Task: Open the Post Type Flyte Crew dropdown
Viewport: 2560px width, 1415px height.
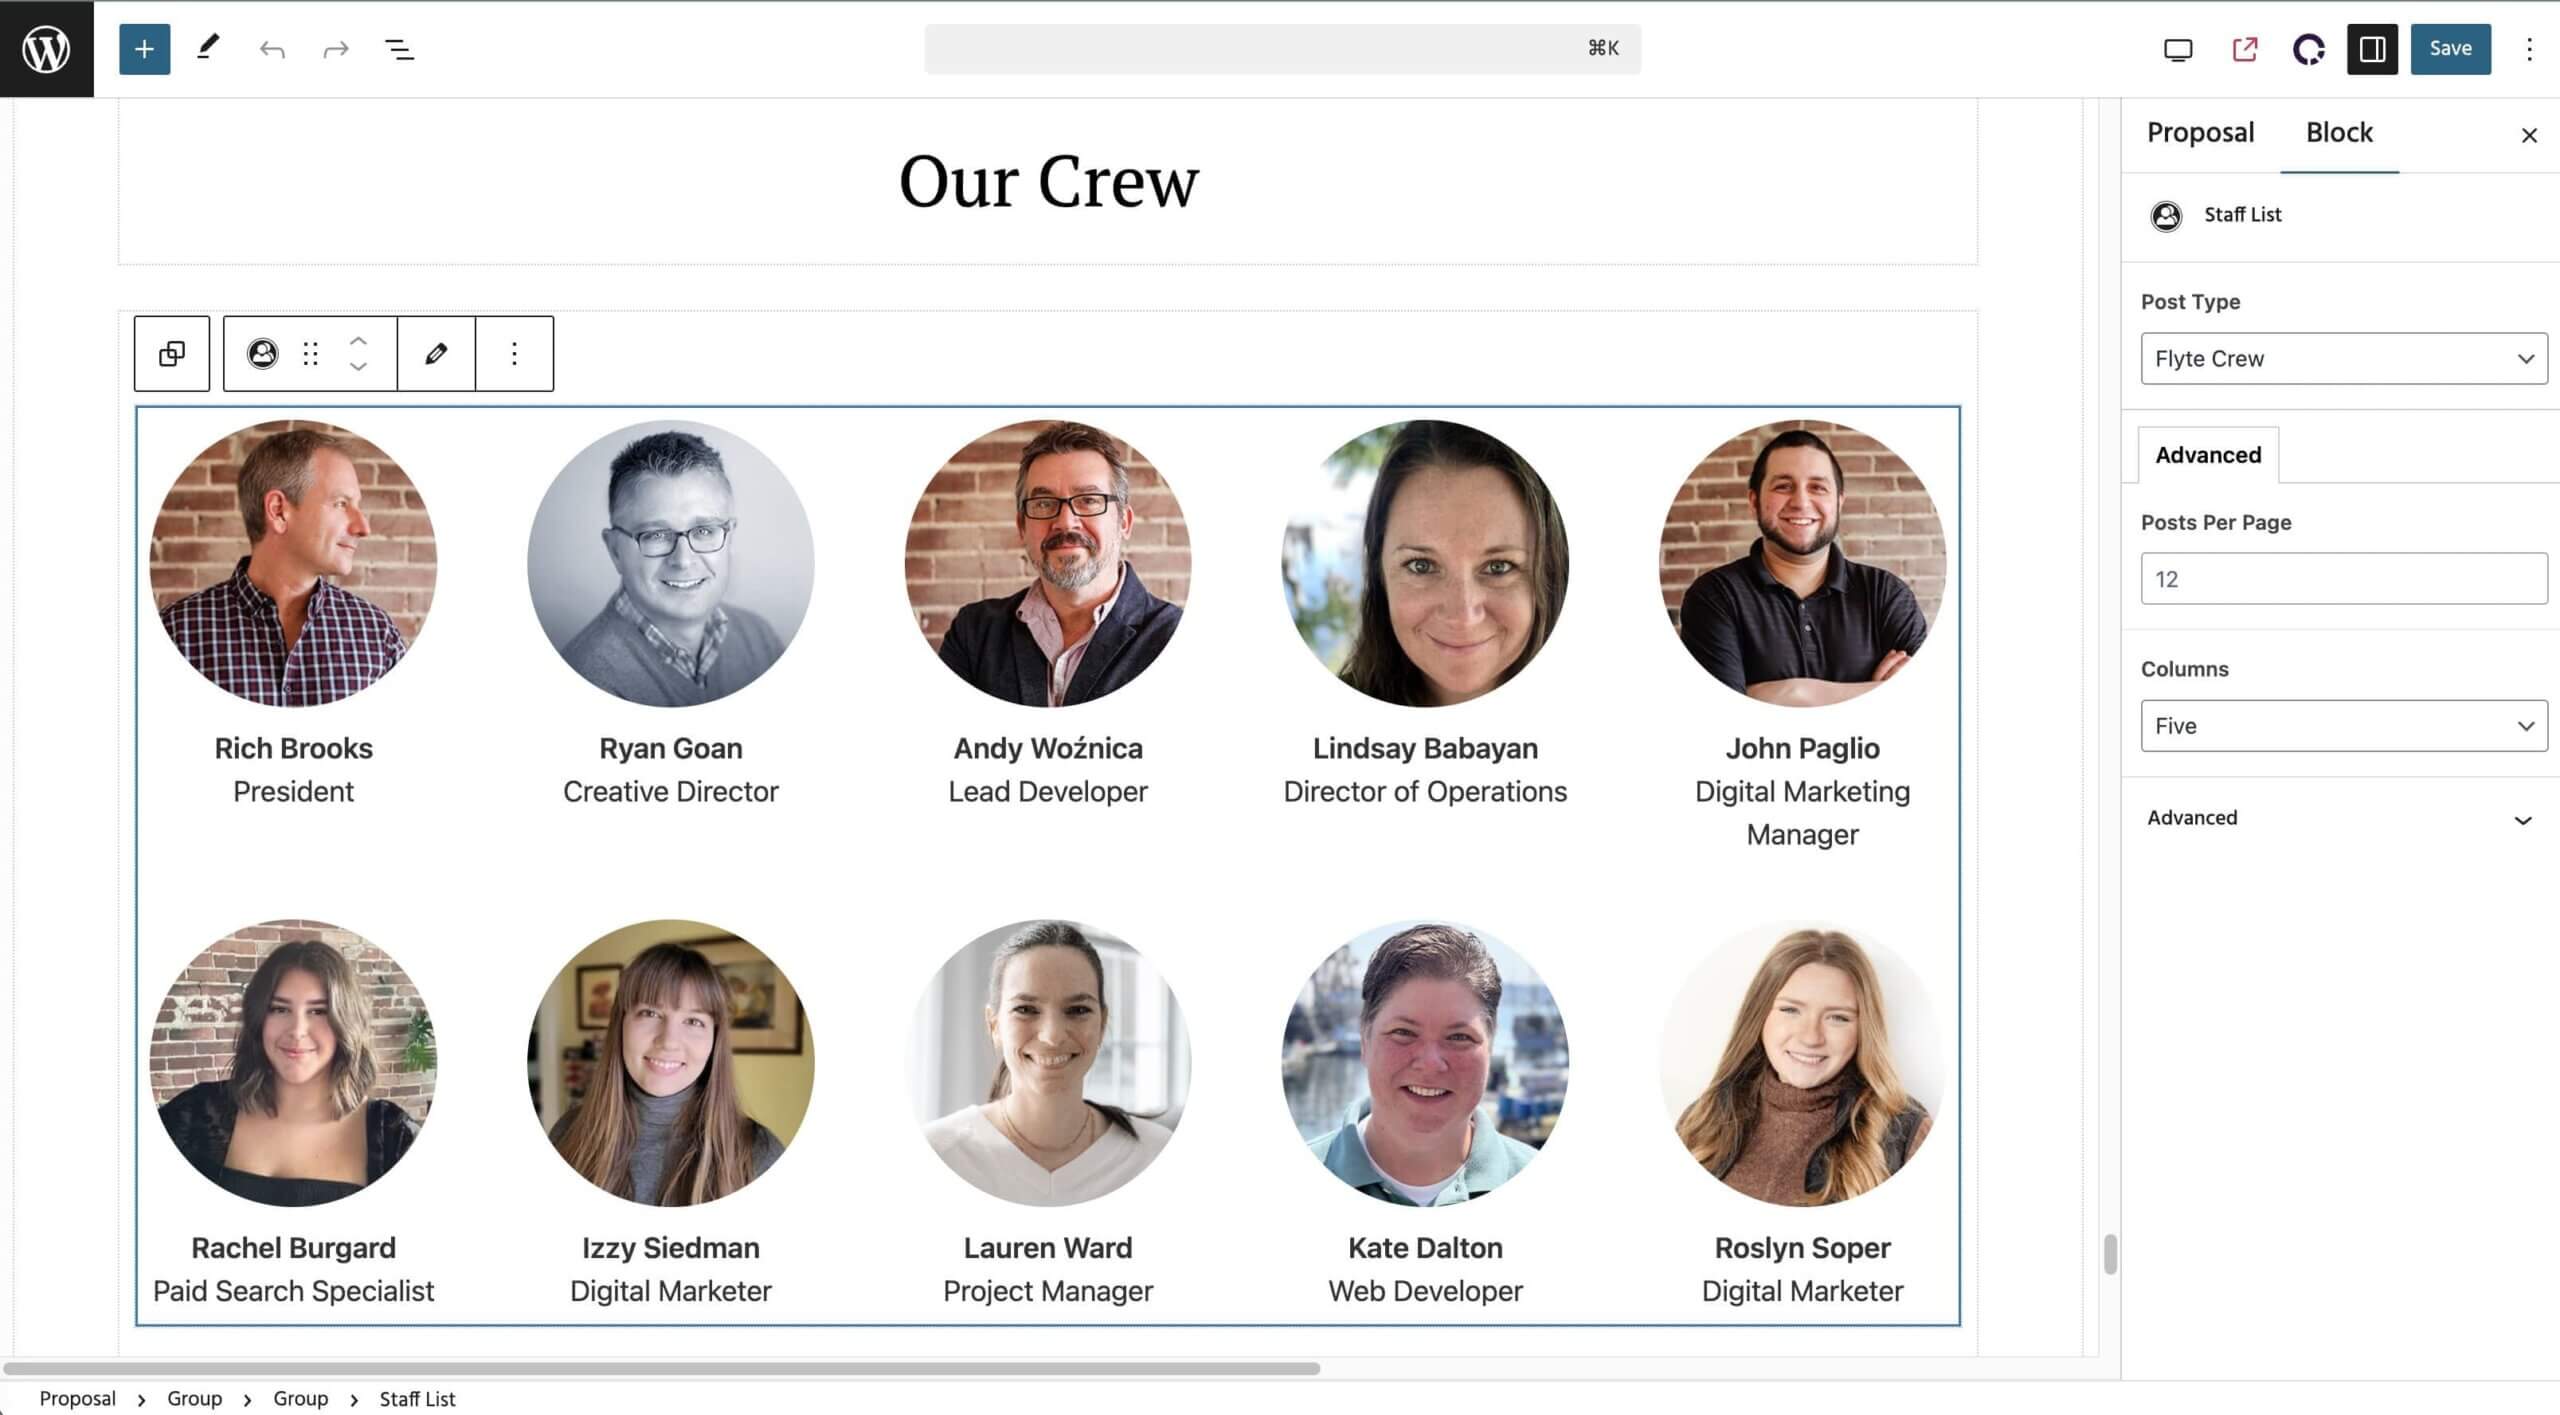Action: 2343,358
